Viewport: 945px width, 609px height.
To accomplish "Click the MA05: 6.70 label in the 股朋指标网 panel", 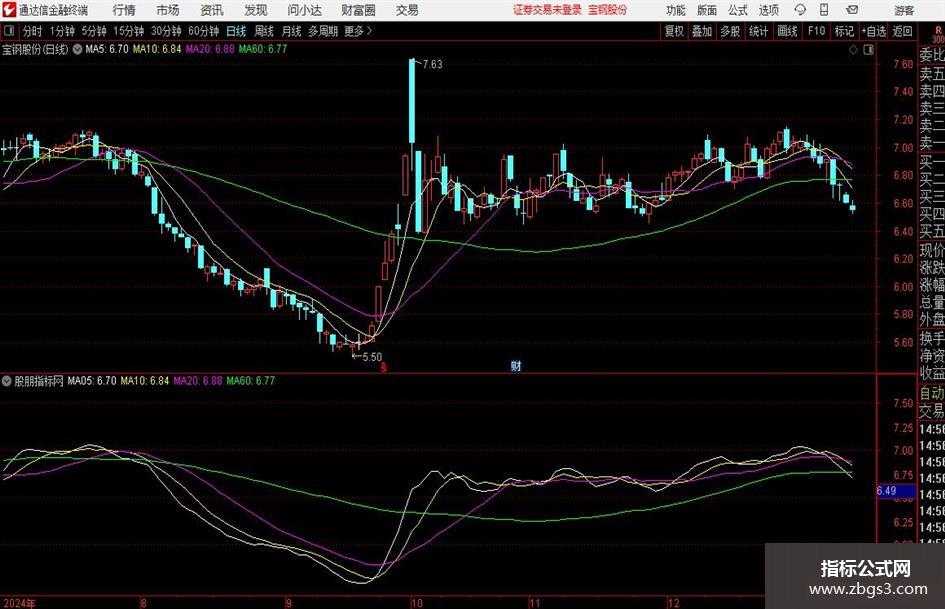I will point(92,380).
